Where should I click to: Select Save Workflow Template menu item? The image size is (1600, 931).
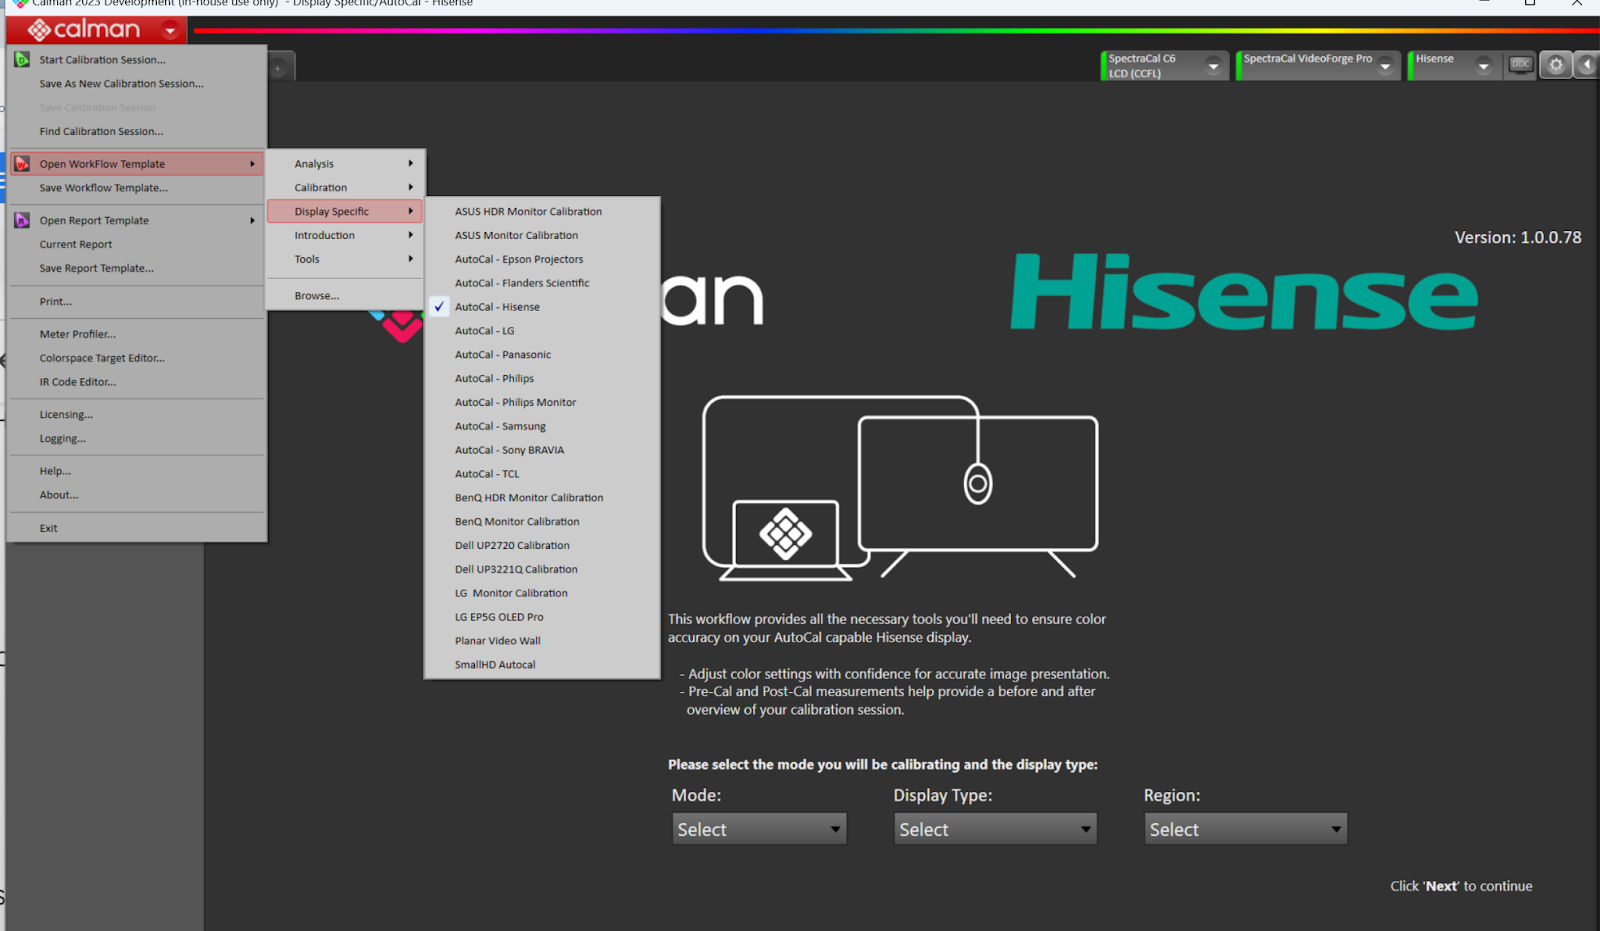(137, 188)
